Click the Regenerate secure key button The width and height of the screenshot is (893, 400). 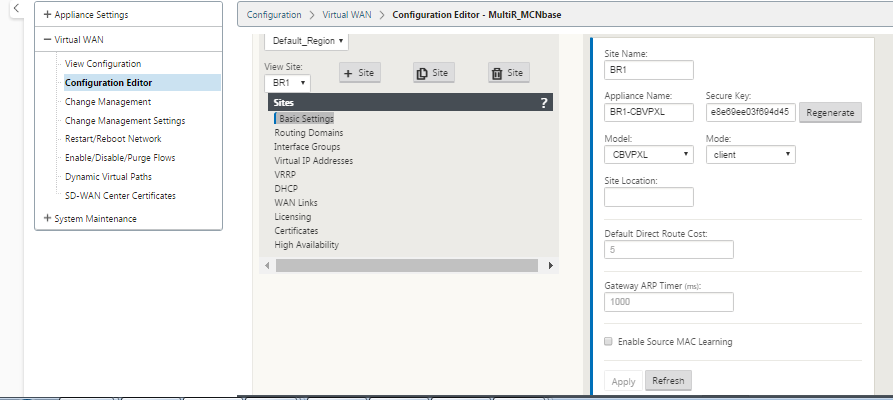(x=830, y=112)
